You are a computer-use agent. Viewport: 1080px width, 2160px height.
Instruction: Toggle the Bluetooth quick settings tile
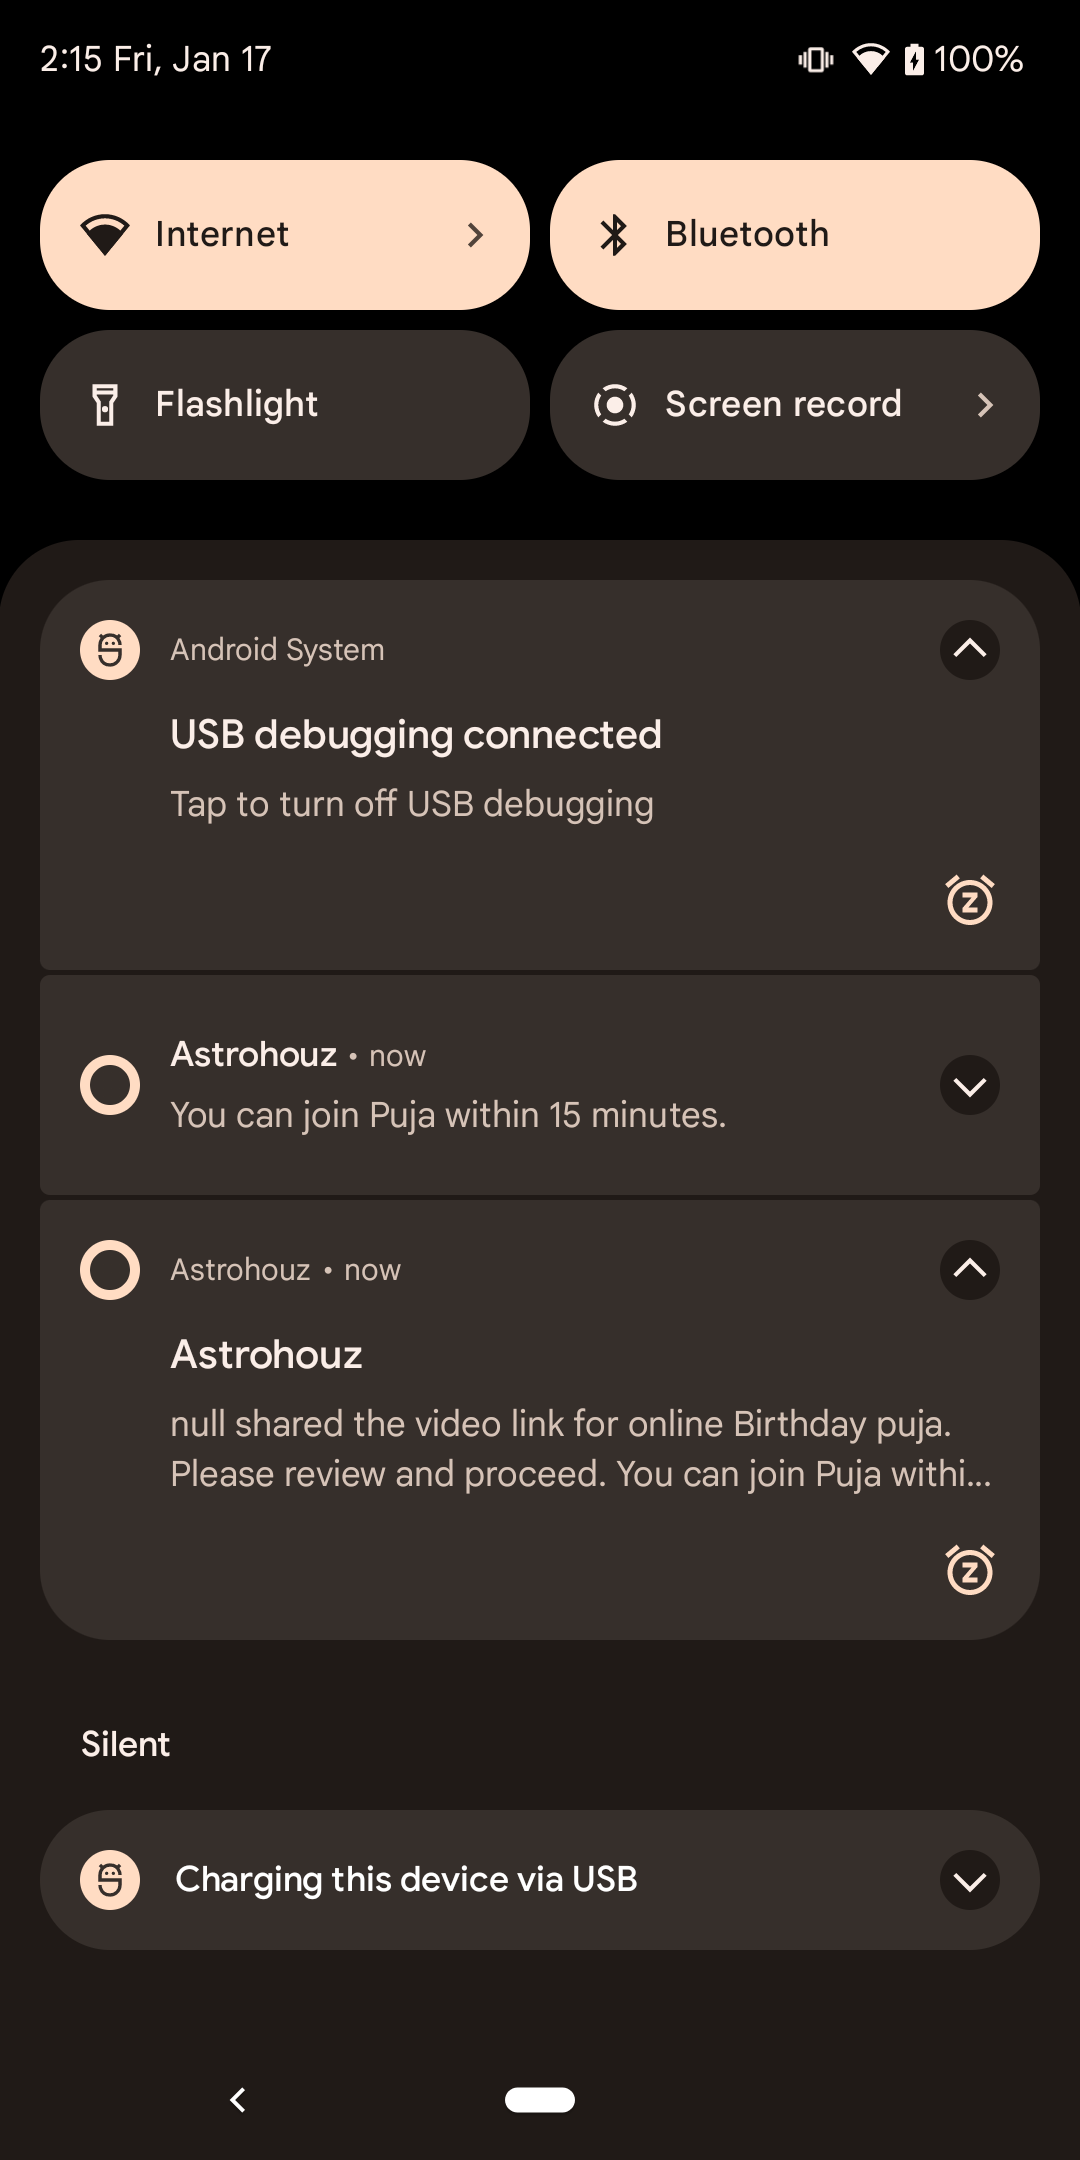point(794,235)
